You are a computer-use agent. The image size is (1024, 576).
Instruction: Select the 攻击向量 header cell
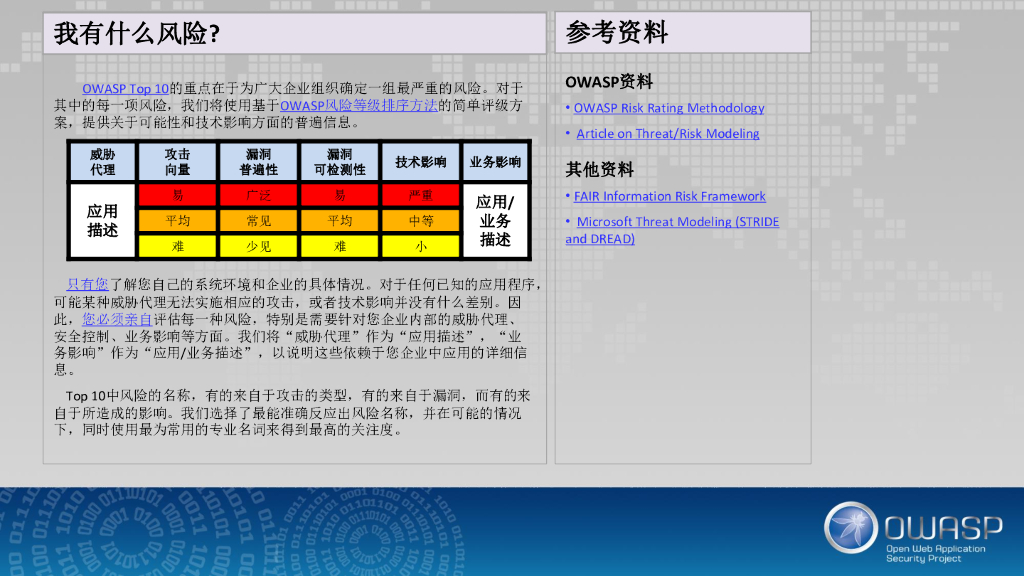coord(177,162)
